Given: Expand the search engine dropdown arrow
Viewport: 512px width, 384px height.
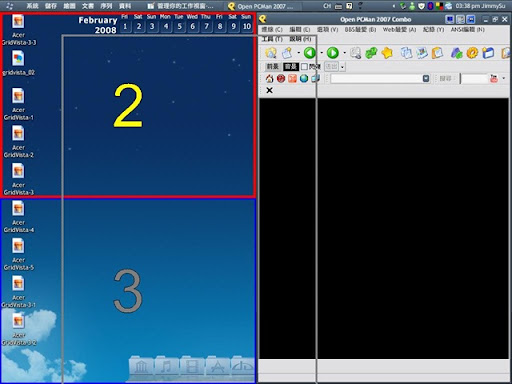Looking at the screenshot, I should pyautogui.click(x=503, y=78).
